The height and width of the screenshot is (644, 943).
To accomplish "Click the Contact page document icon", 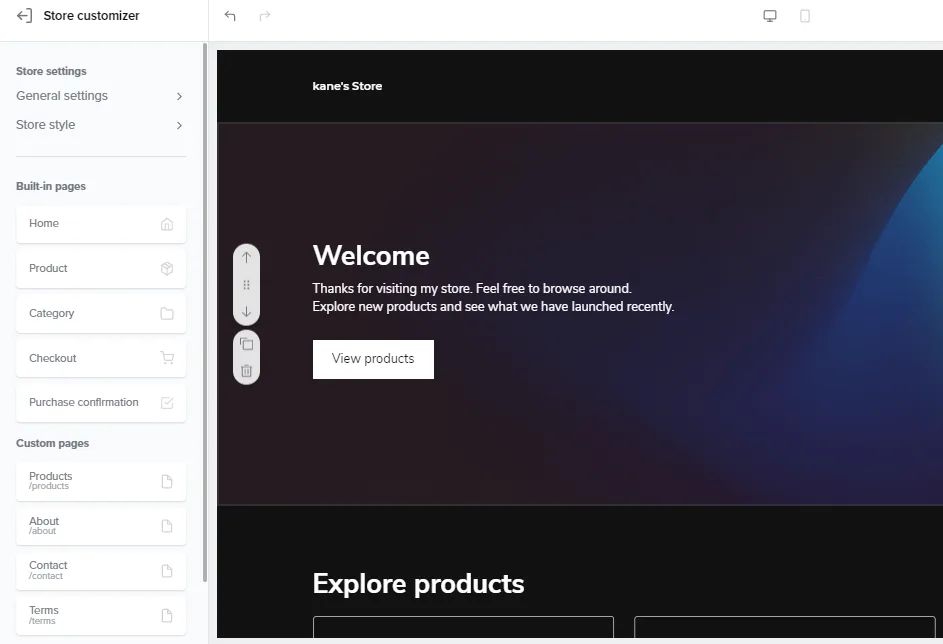I will click(x=167, y=571).
